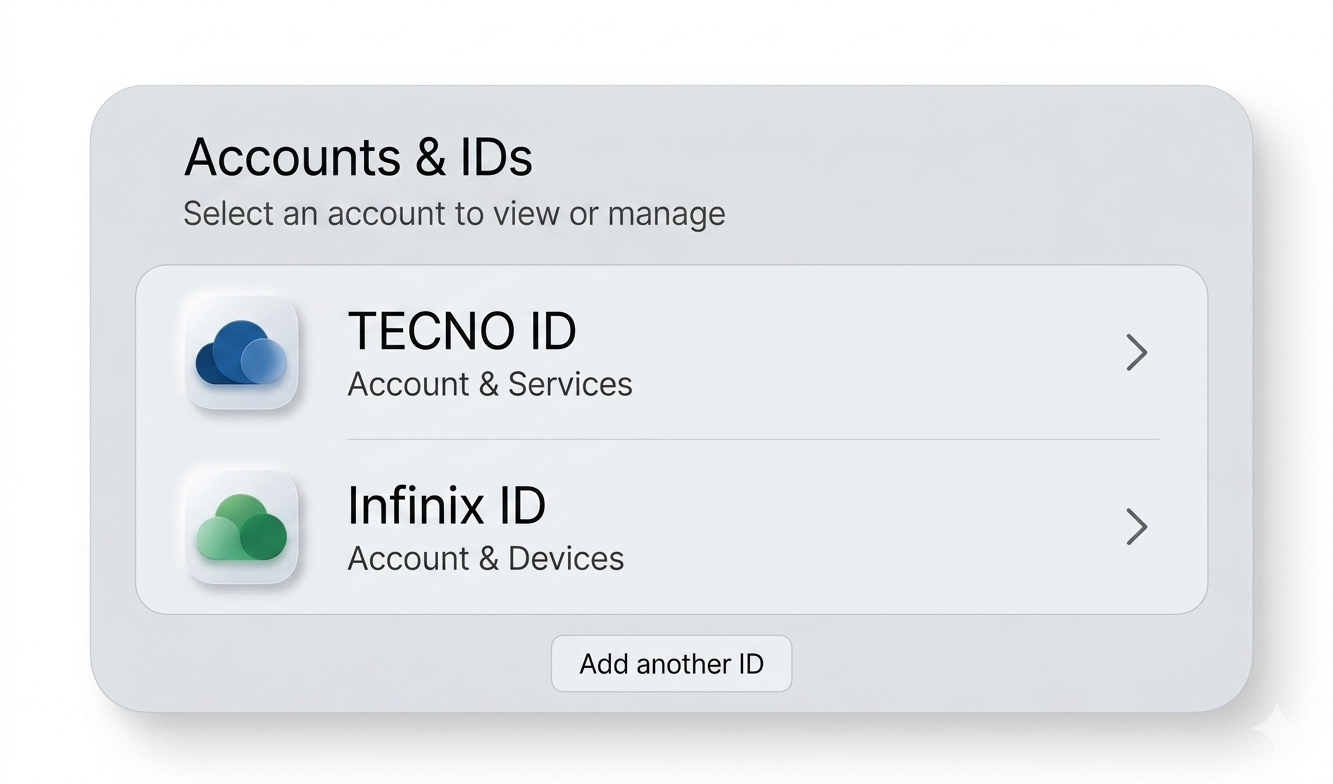Image resolution: width=1333 pixels, height=784 pixels.
Task: Expand the TECNO ID row chevron
Action: pyautogui.click(x=1136, y=352)
